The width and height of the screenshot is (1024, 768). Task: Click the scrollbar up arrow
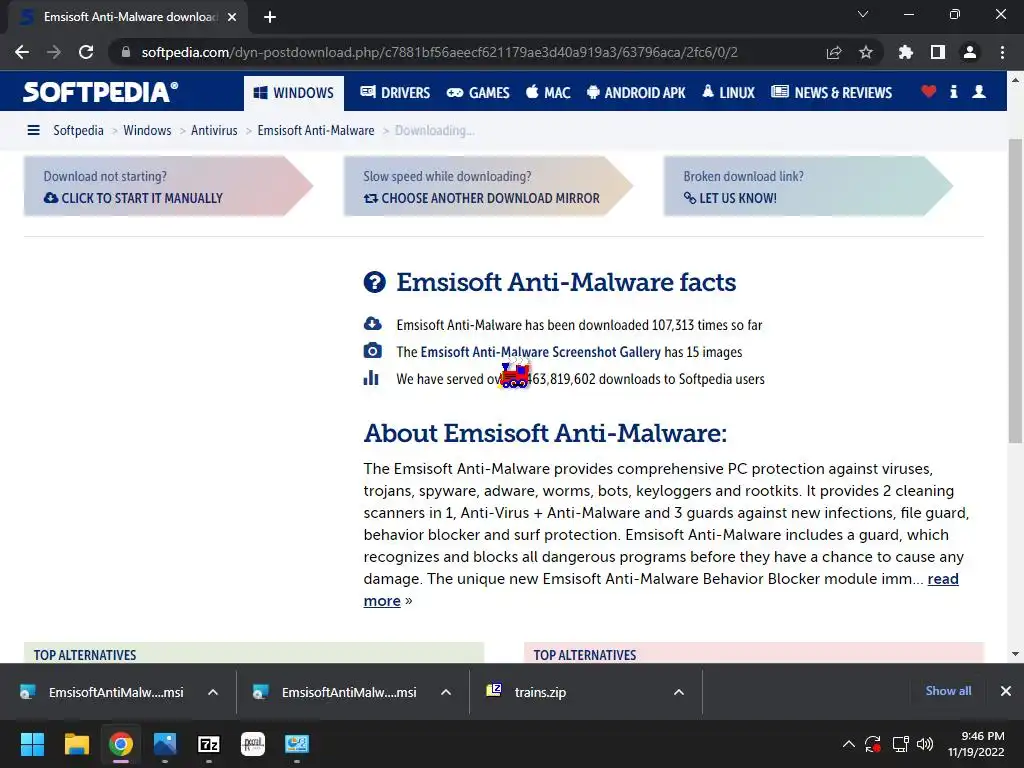1015,80
